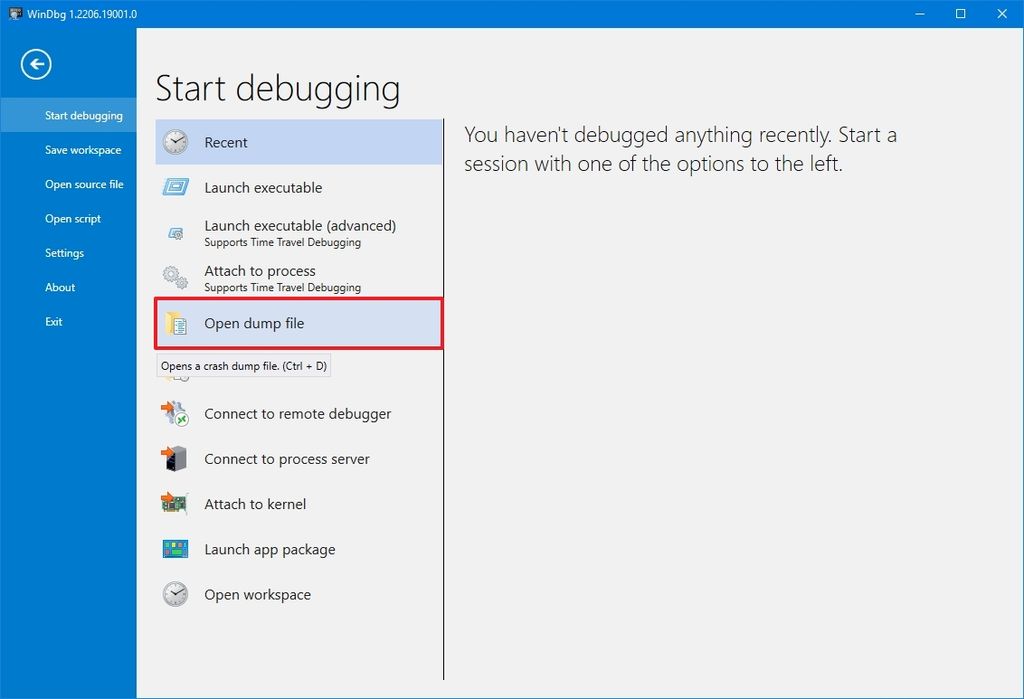The height and width of the screenshot is (699, 1024).
Task: Click the Open dump file folder icon
Action: [x=176, y=323]
